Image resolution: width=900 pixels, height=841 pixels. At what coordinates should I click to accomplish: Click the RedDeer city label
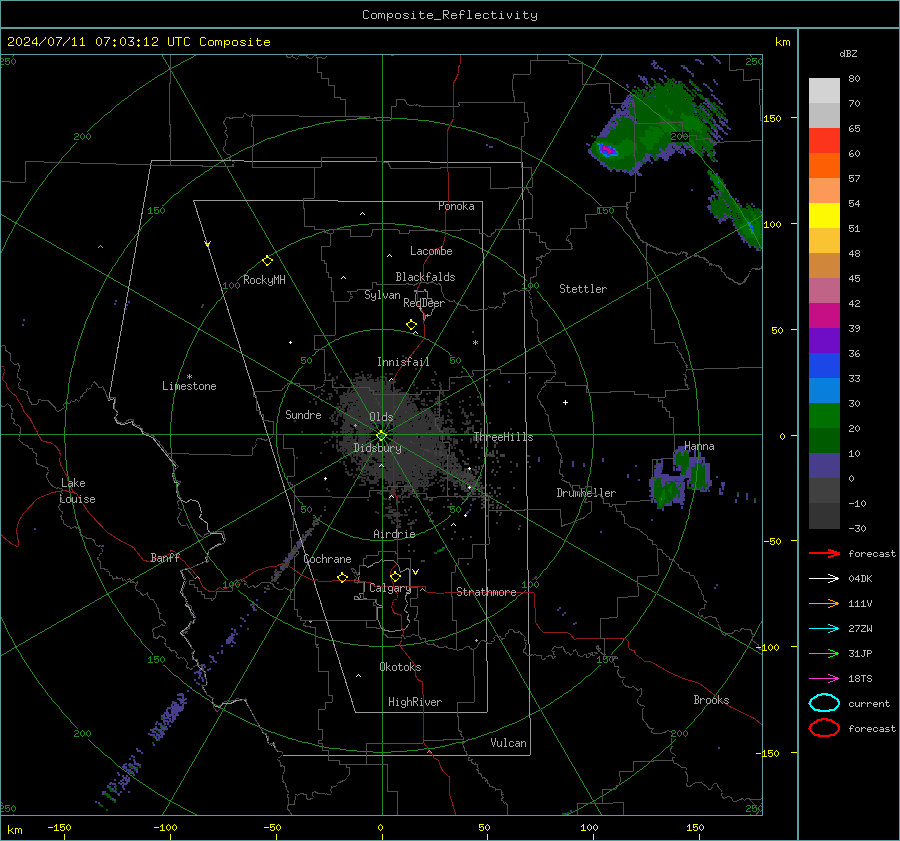pos(424,303)
